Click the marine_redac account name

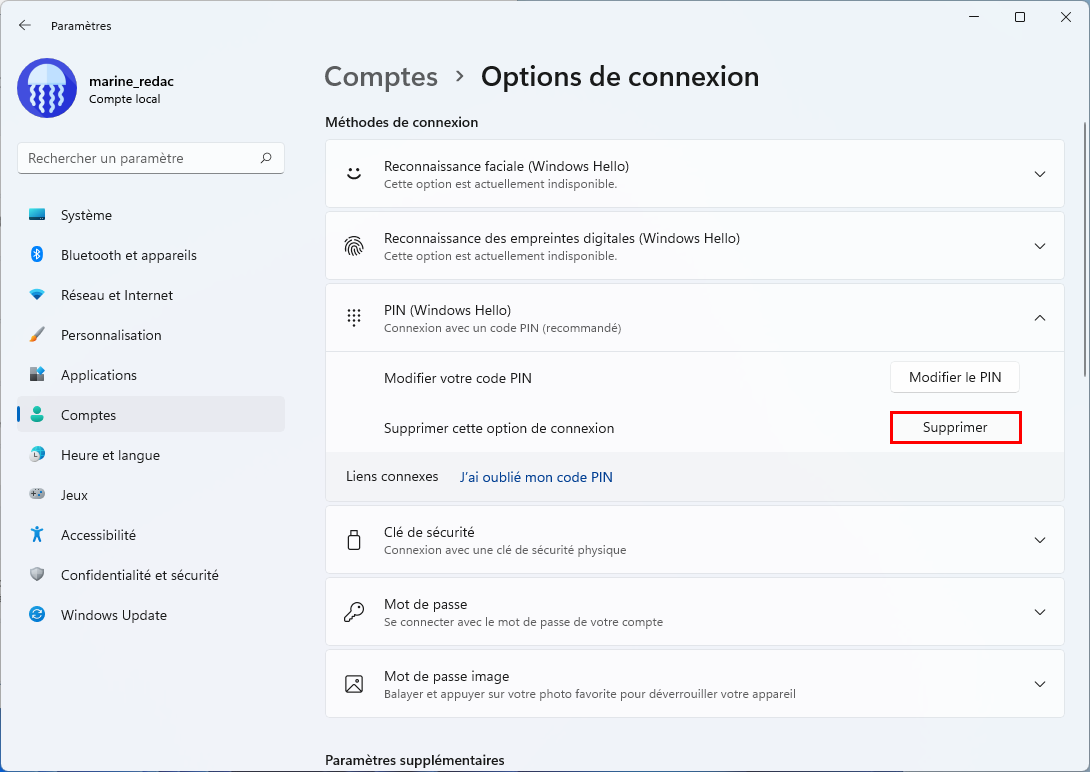pos(131,81)
